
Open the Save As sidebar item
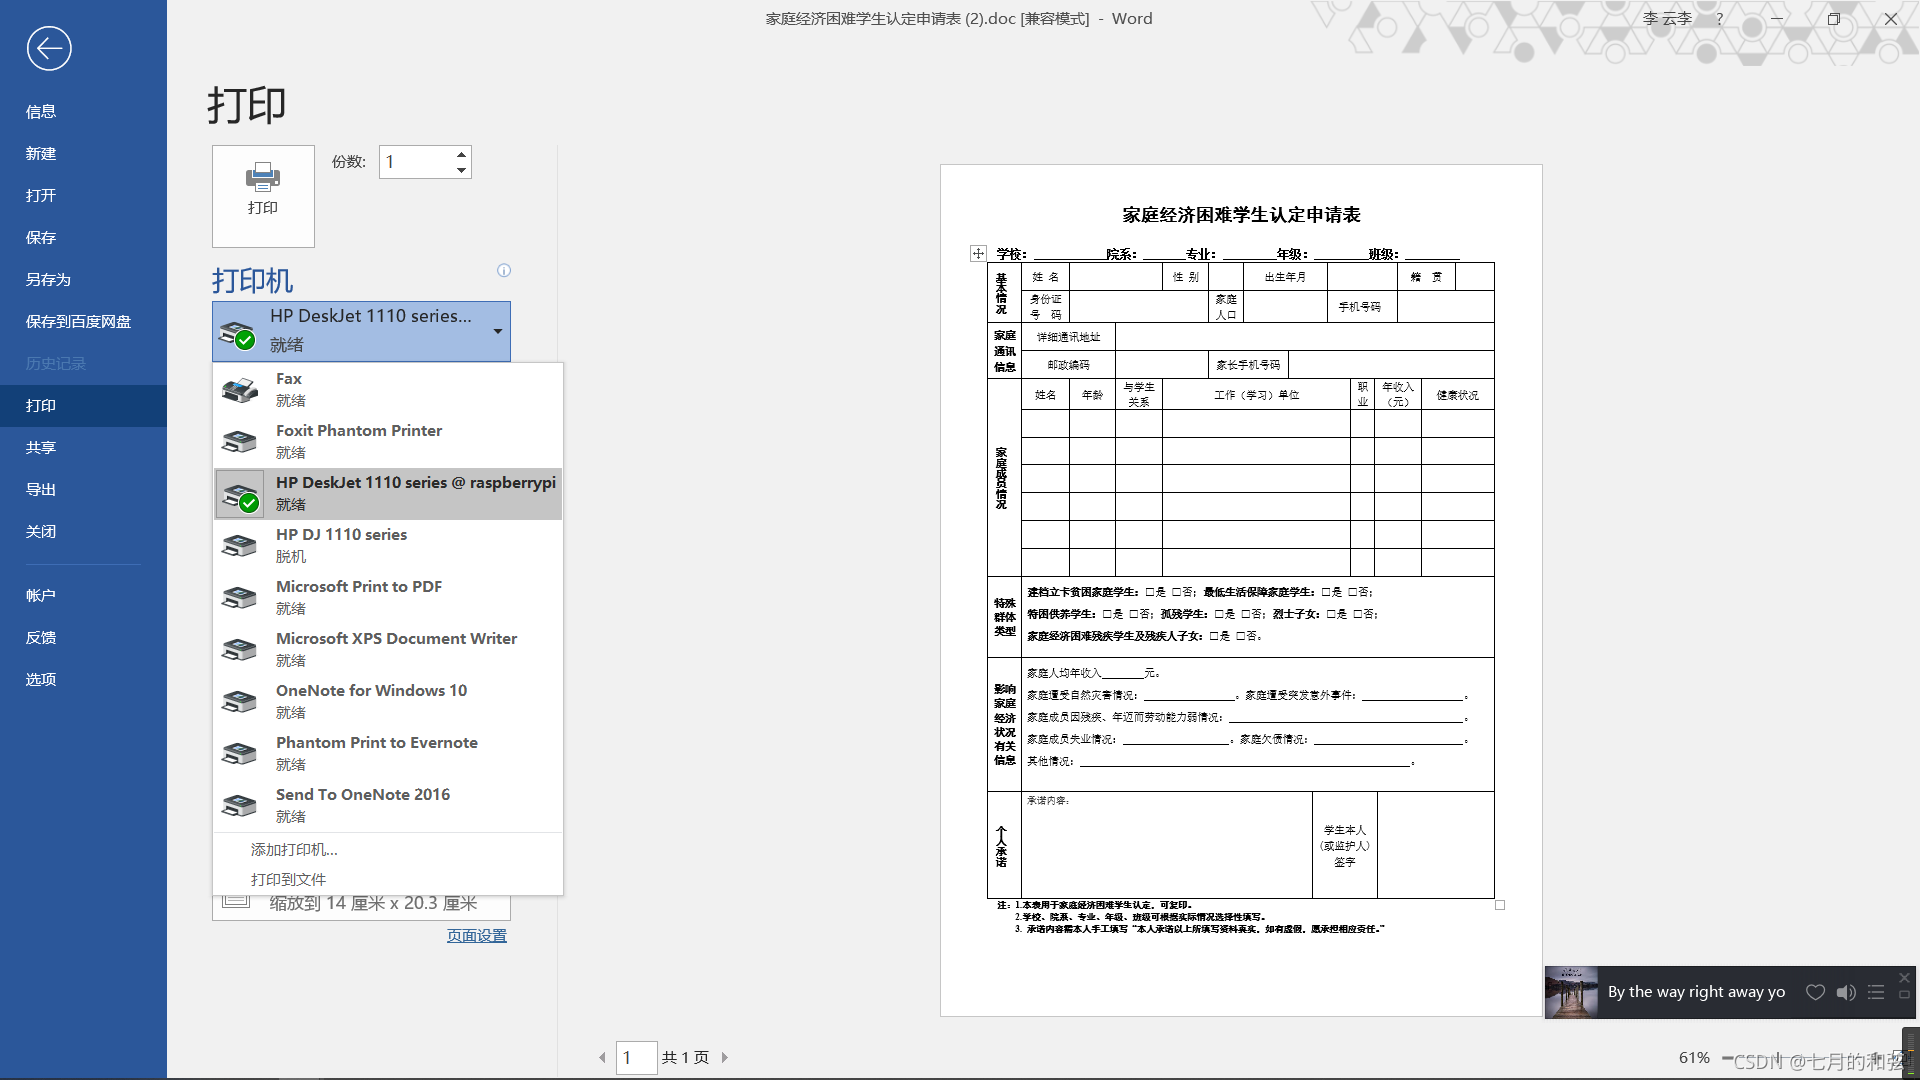(48, 279)
